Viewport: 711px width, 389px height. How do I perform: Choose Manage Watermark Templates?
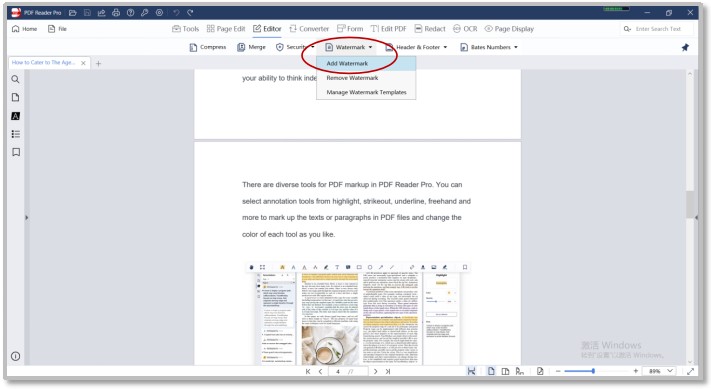coord(366,92)
